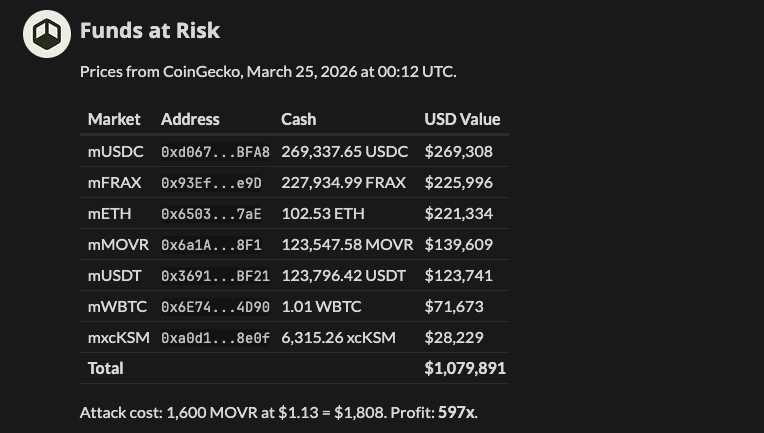This screenshot has height=433, width=764.
Task: Click the mETH address 0x6503...7aE
Action: (211, 214)
